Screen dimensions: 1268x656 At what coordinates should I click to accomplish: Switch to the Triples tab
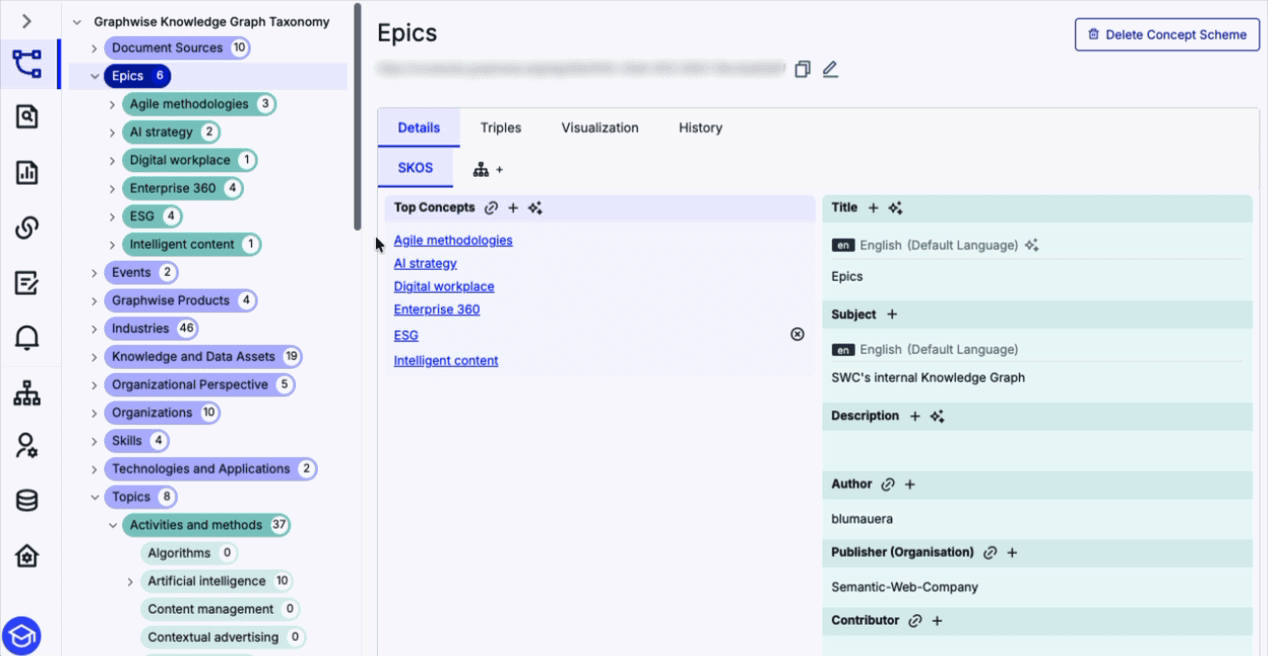click(x=501, y=128)
